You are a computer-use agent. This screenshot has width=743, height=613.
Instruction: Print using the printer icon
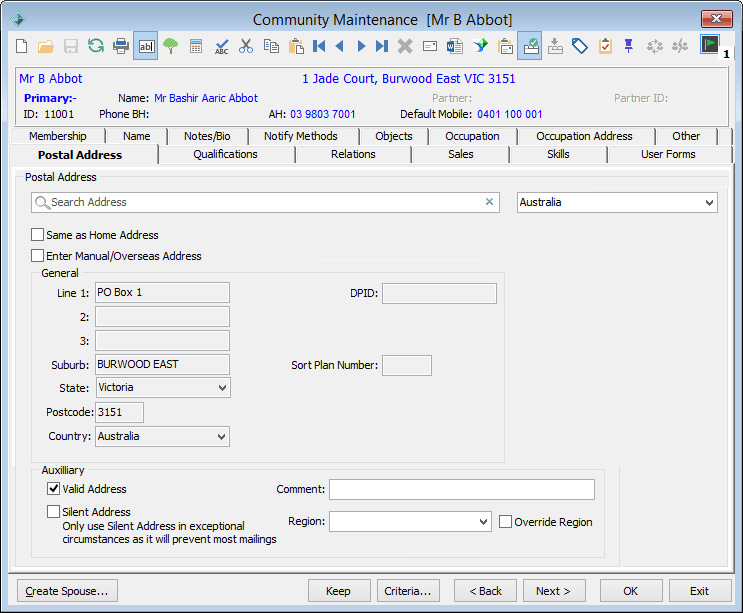[121, 46]
